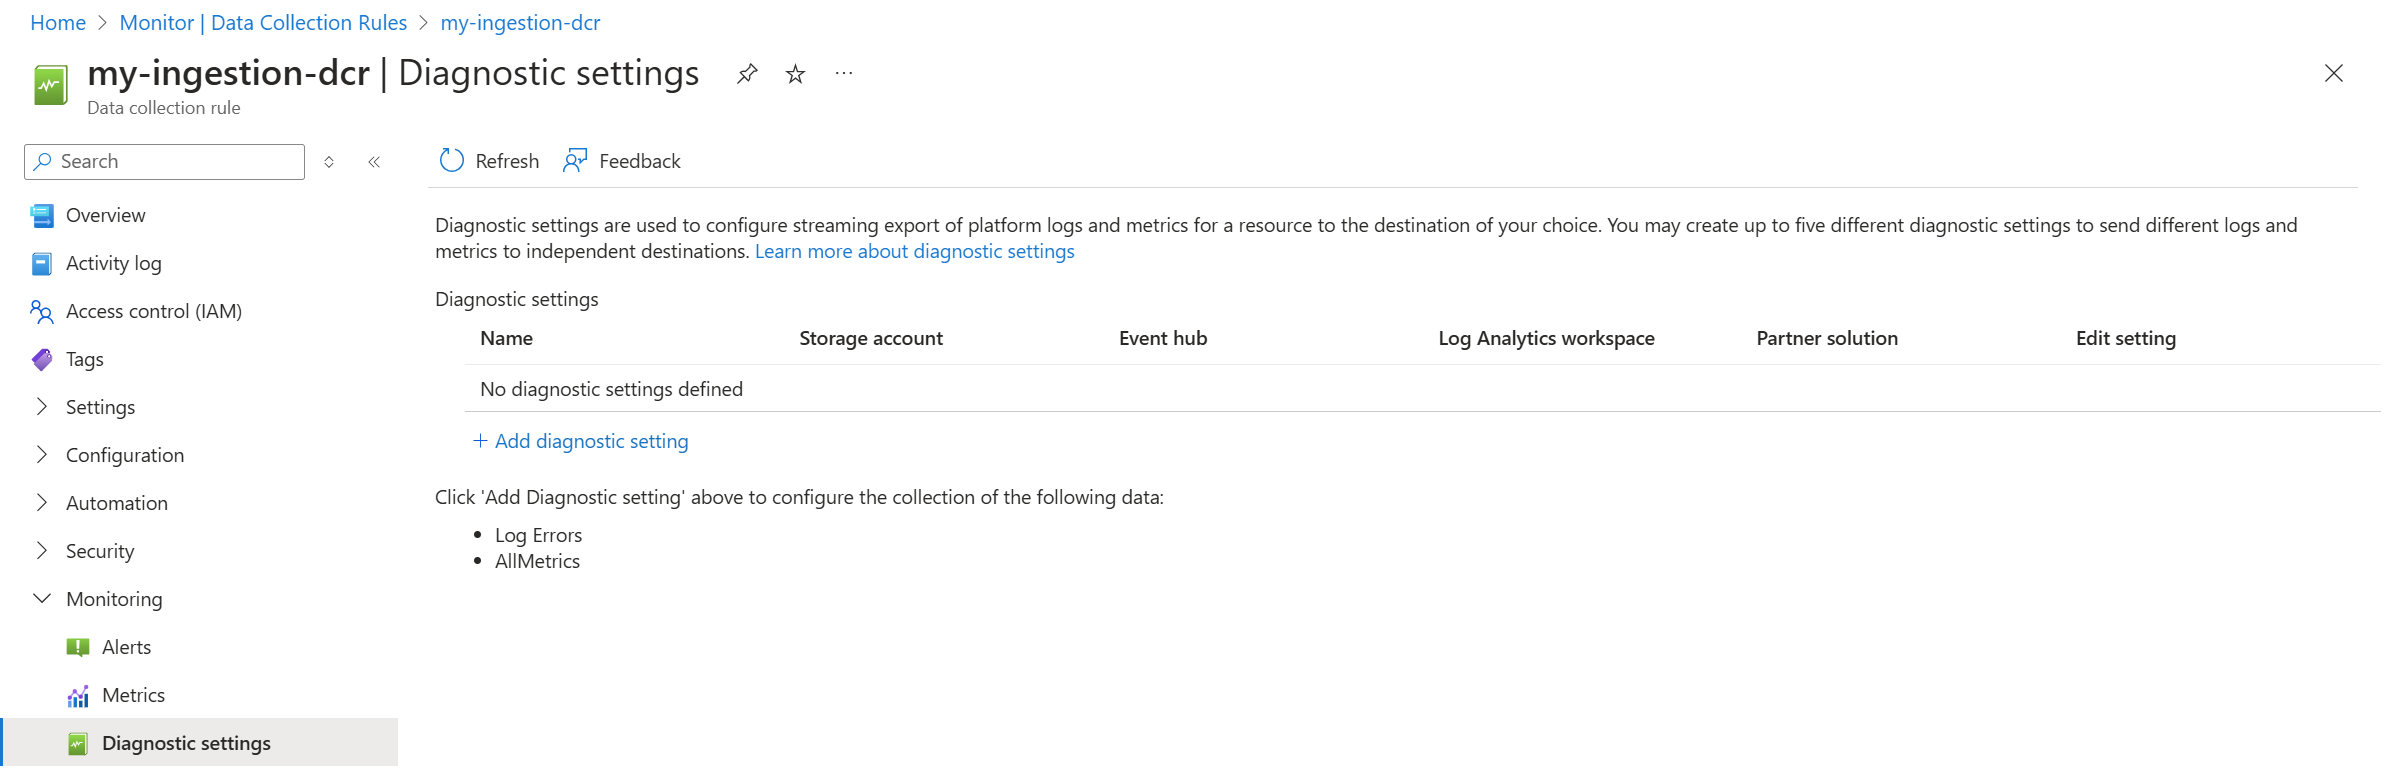Open Access control (IAM) page
This screenshot has height=773, width=2385.
coord(153,311)
